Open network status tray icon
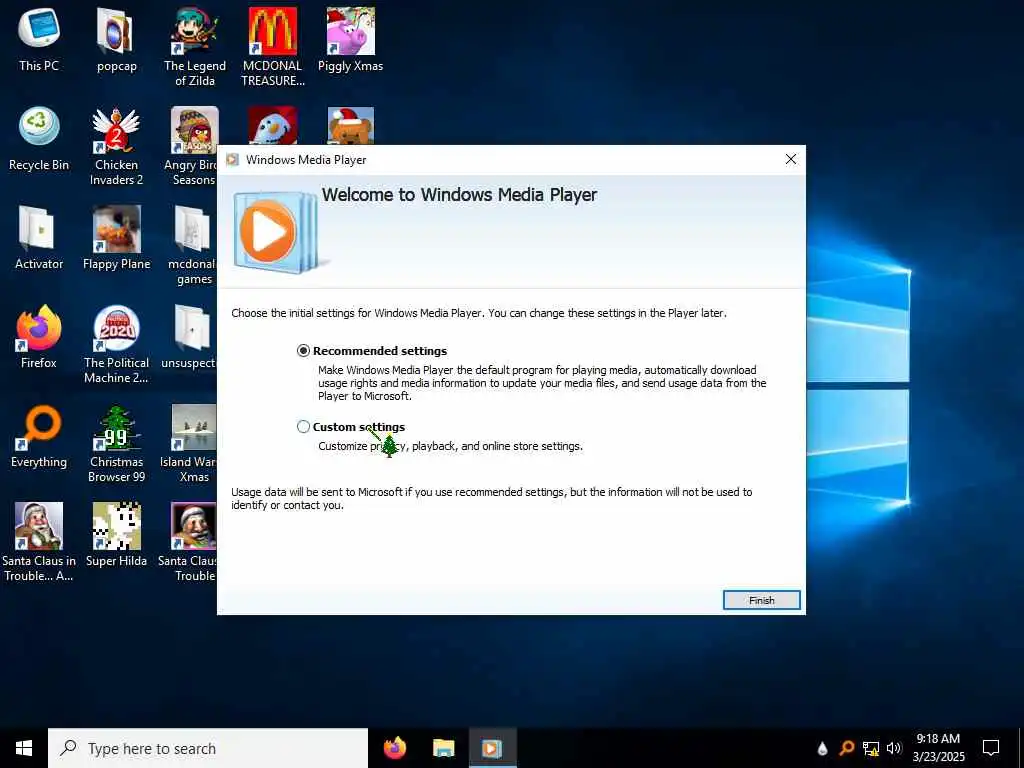 click(871, 748)
